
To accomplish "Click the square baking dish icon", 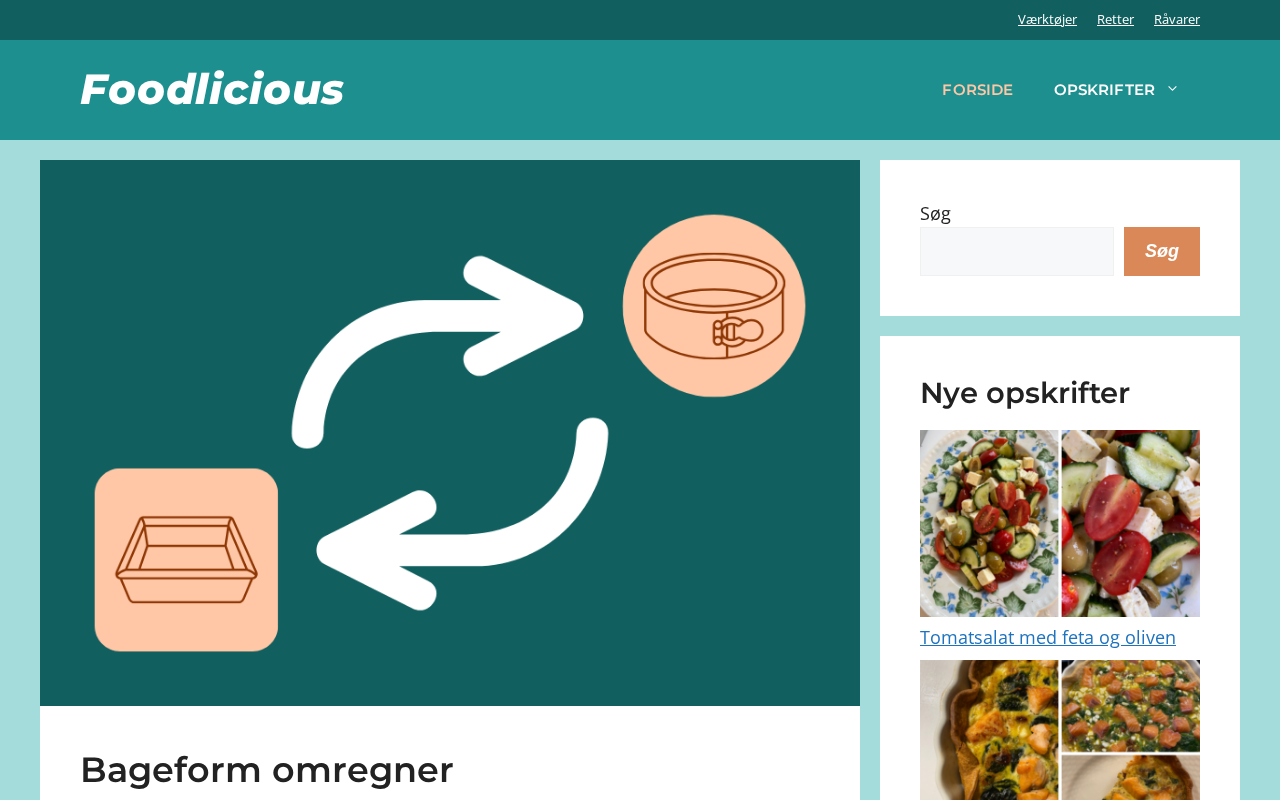I will click(x=186, y=560).
